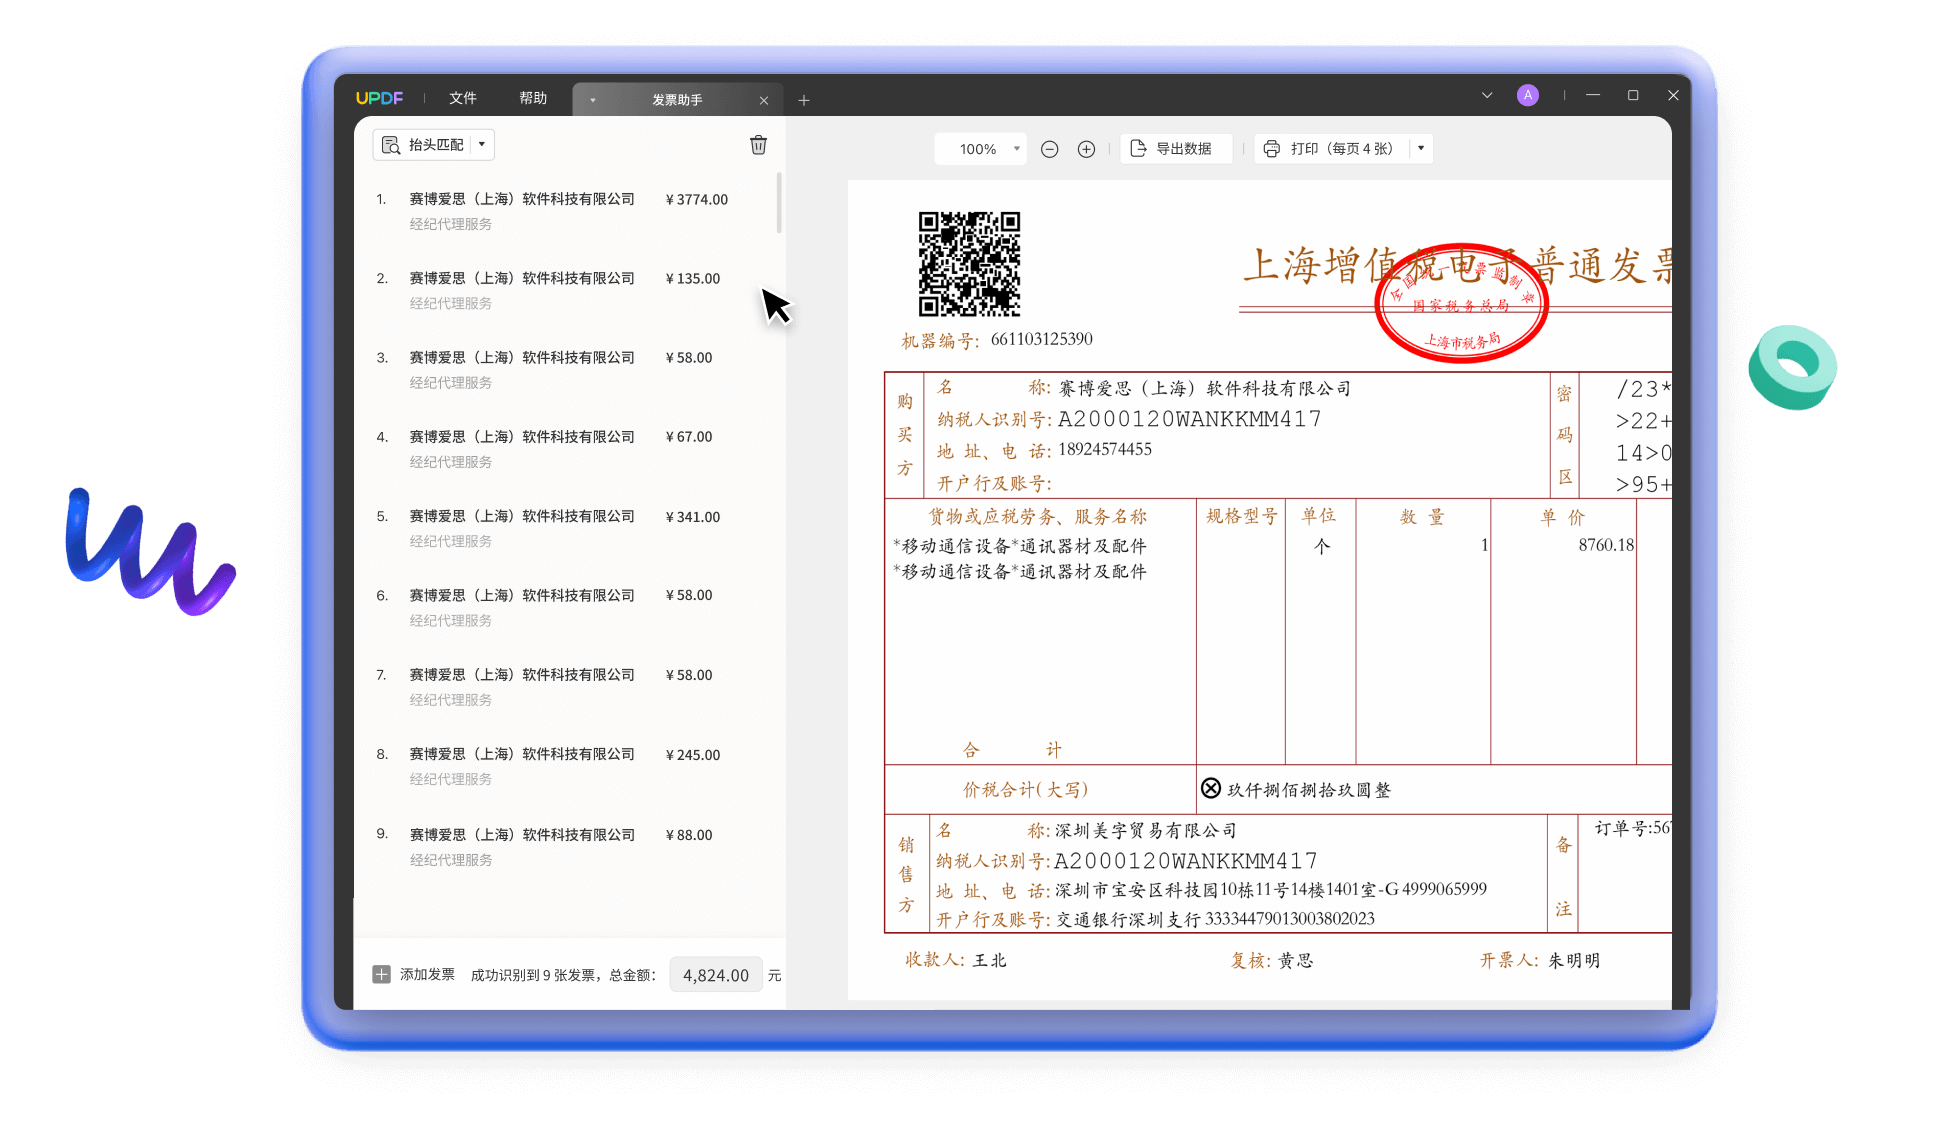Click the 导出数据 export icon
The height and width of the screenshot is (1128, 1934).
(x=1138, y=149)
